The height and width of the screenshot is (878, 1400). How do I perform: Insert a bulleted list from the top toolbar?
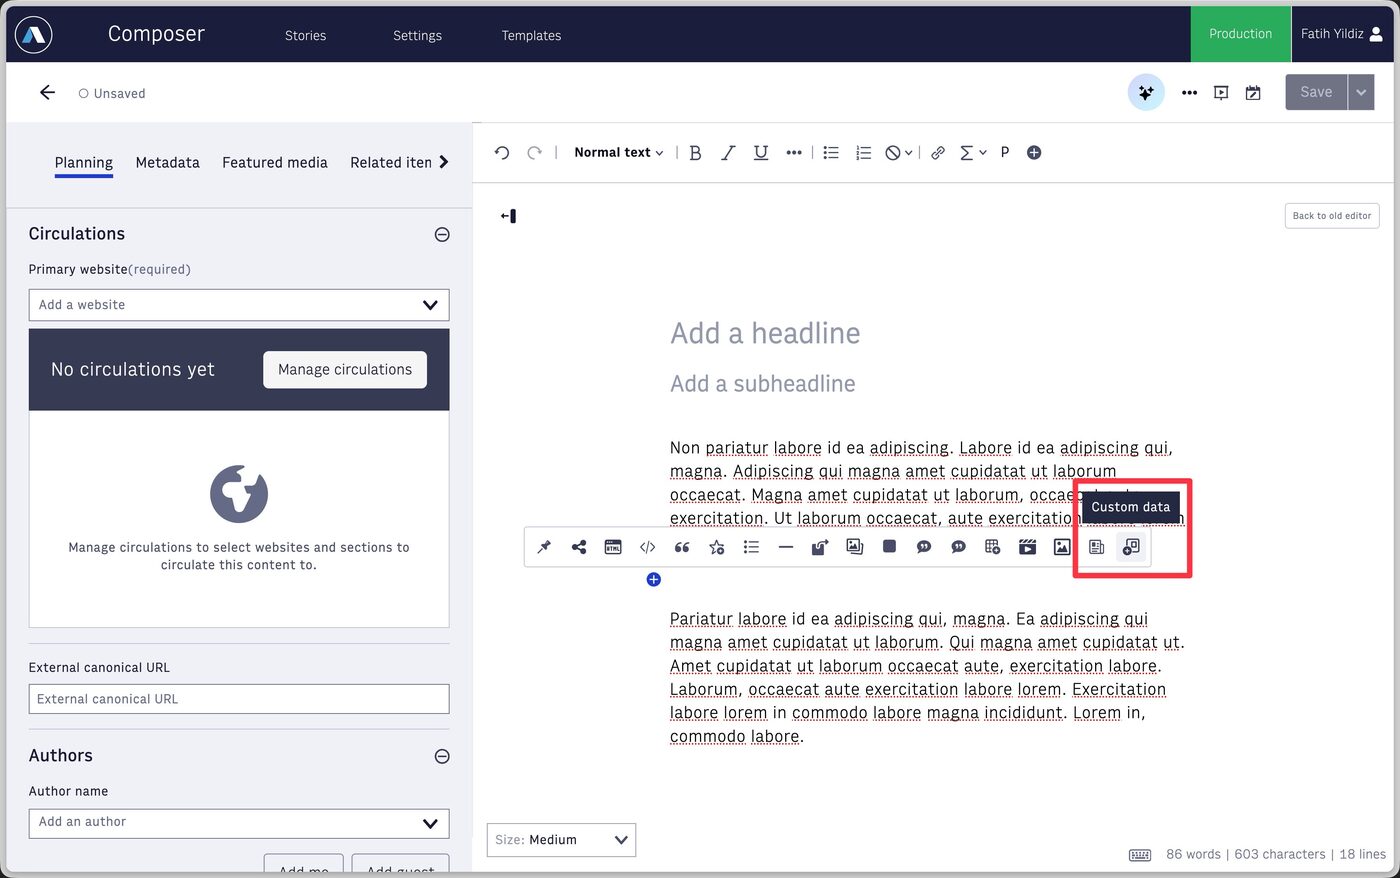pyautogui.click(x=831, y=153)
